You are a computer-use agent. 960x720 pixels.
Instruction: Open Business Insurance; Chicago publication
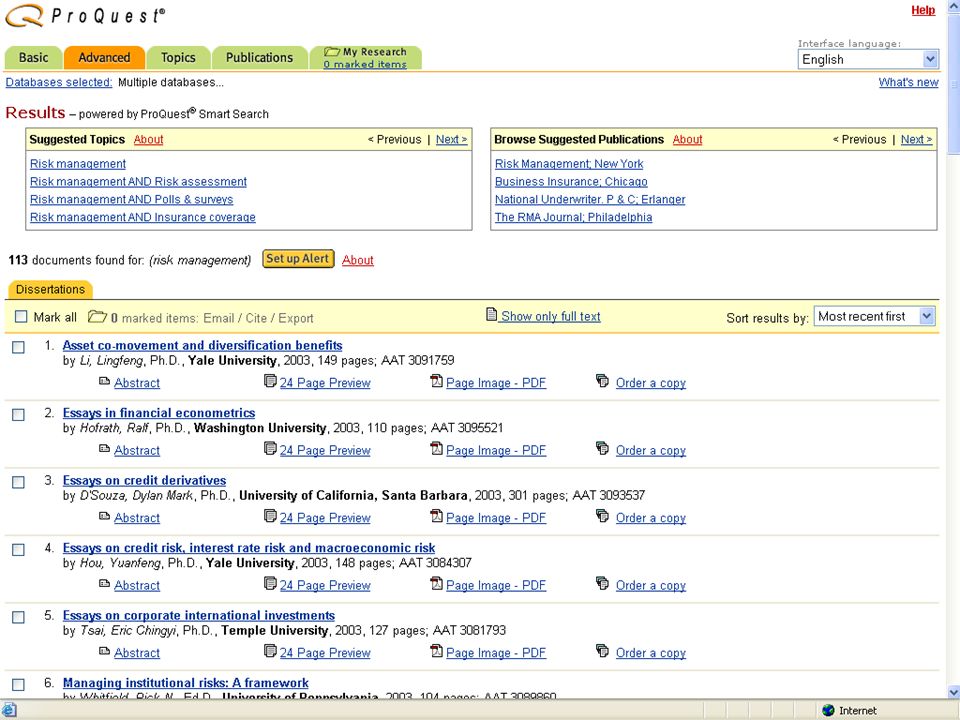(x=571, y=182)
